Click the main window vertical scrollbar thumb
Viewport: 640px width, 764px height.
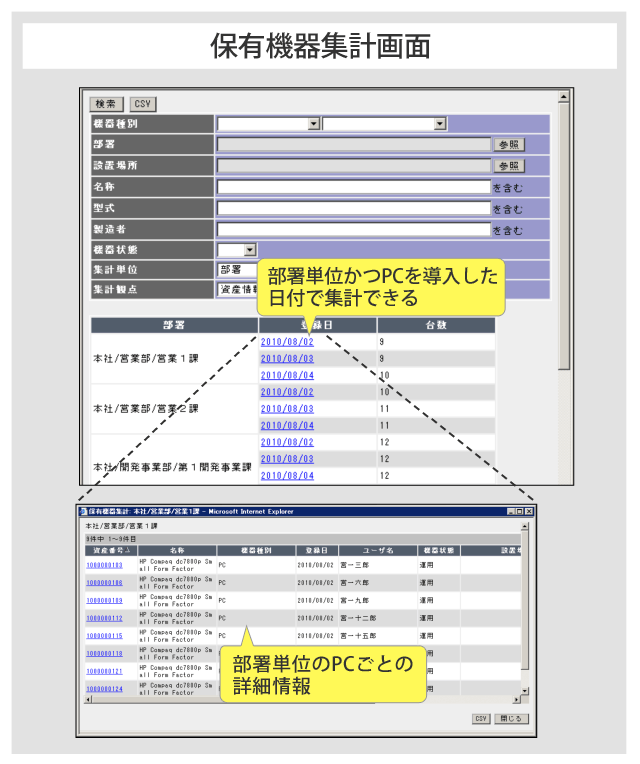564,236
